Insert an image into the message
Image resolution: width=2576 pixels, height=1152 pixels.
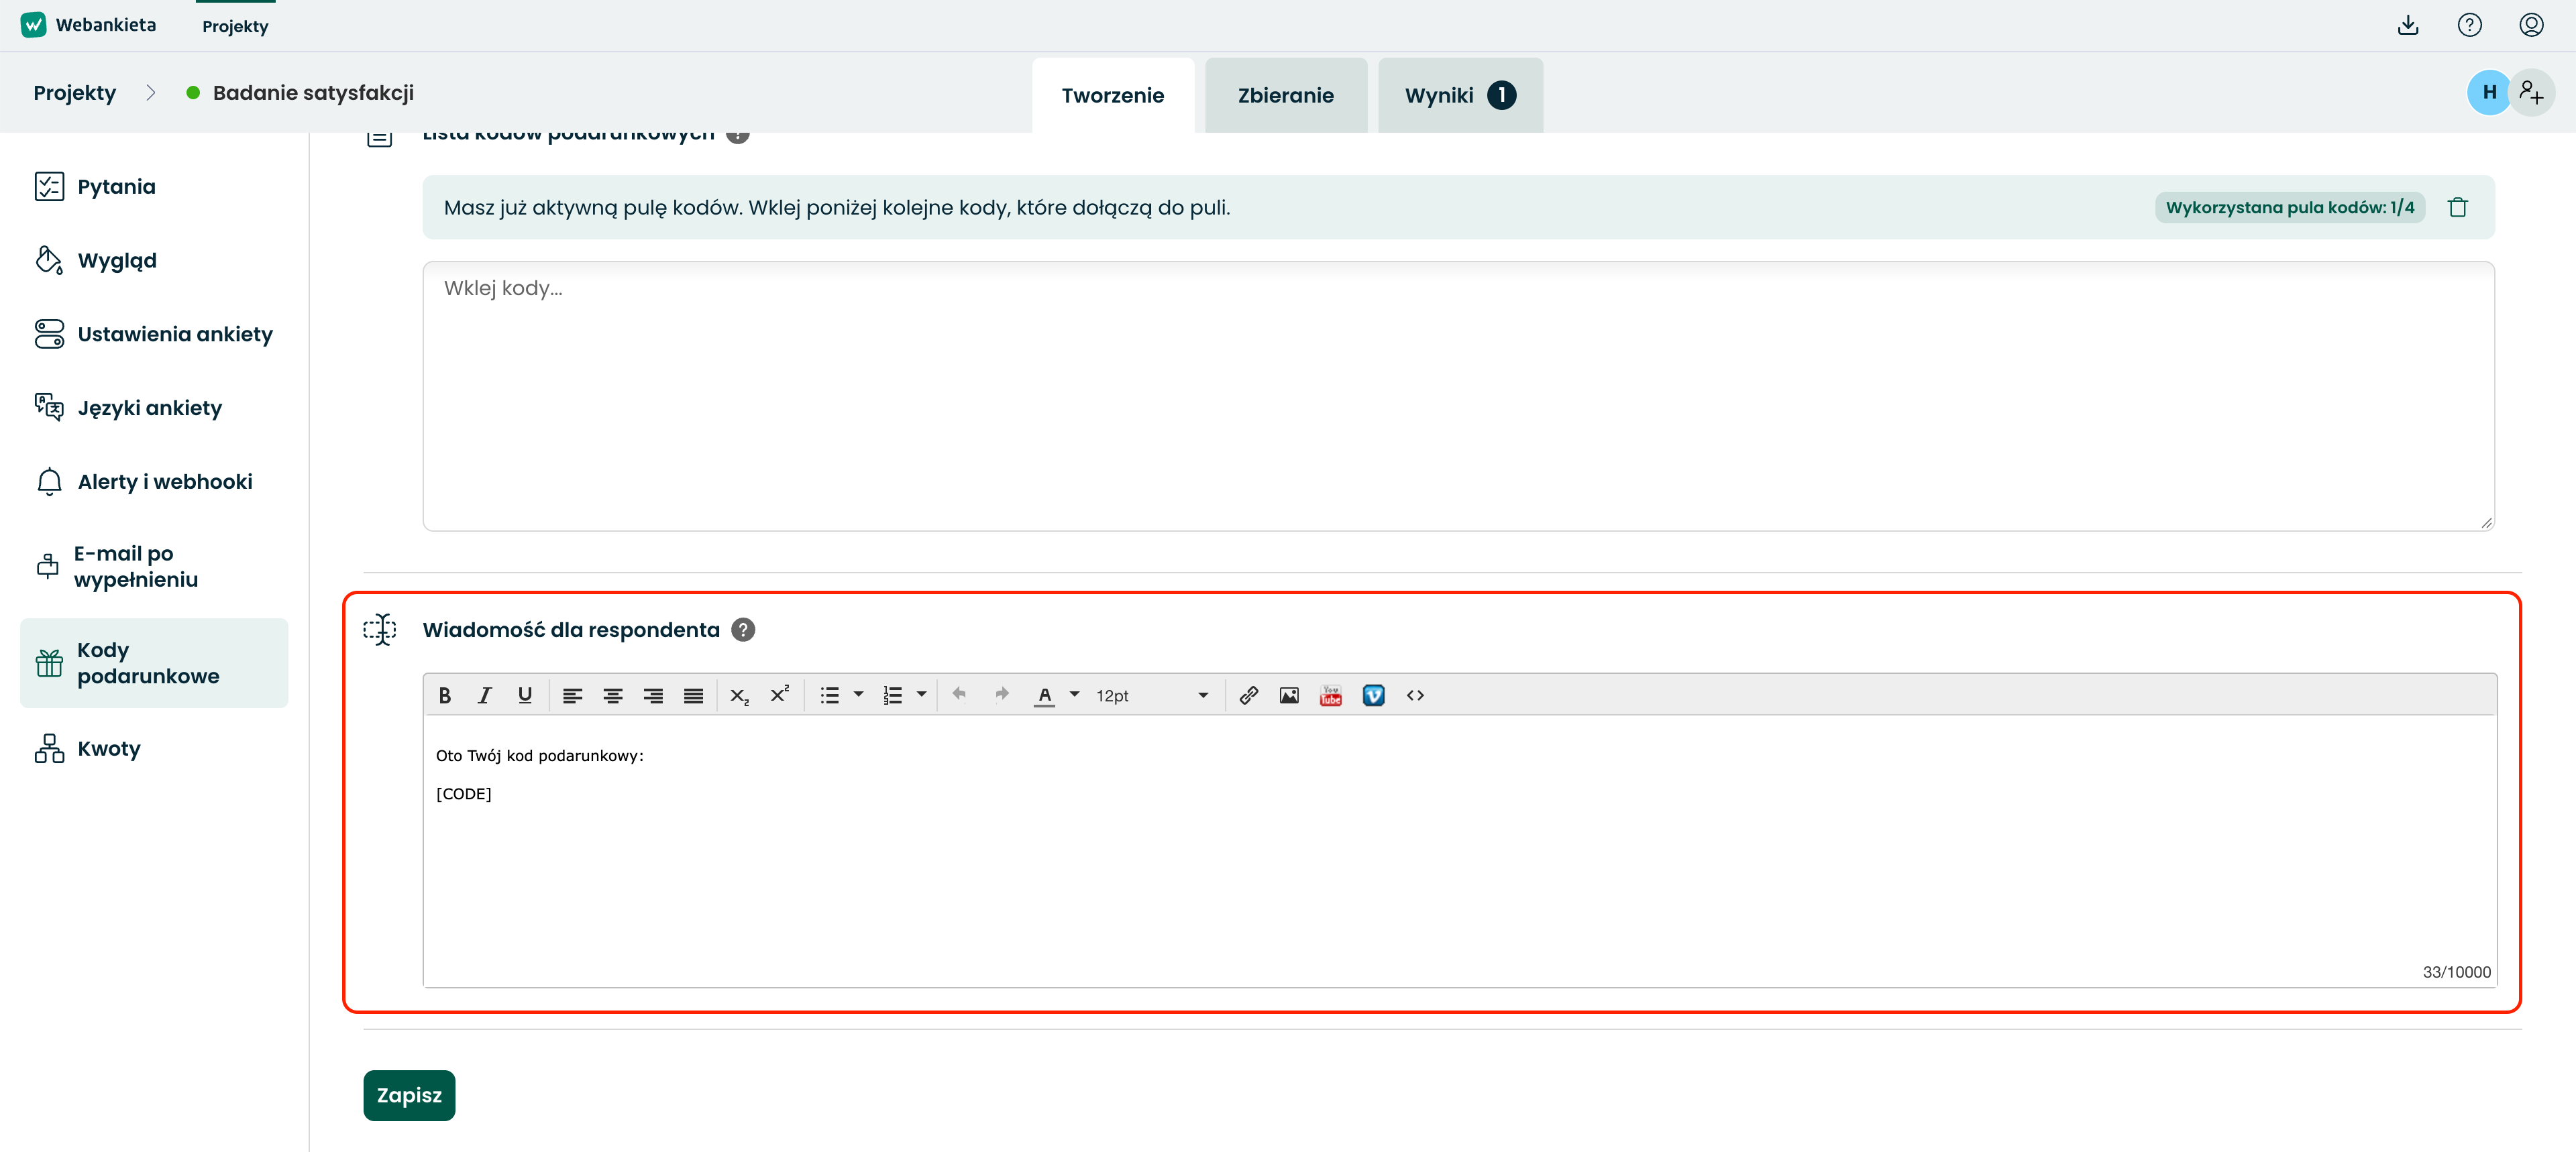pos(1289,695)
